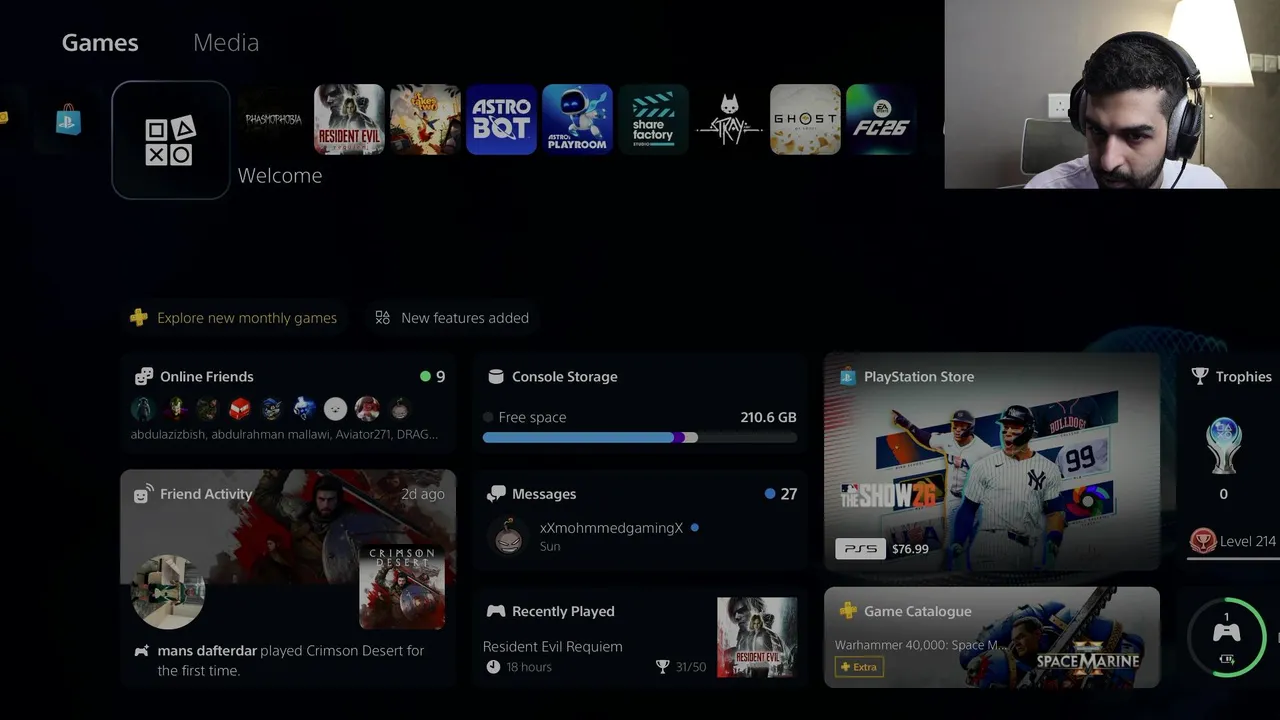Click the PS5 platform badge
Screen dimensions: 1280x720
tap(860, 549)
